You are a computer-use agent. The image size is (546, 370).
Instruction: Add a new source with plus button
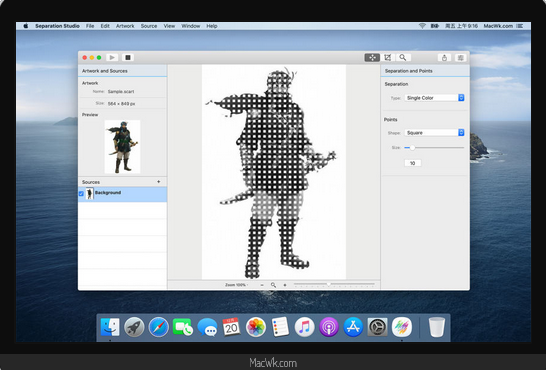[x=159, y=182]
